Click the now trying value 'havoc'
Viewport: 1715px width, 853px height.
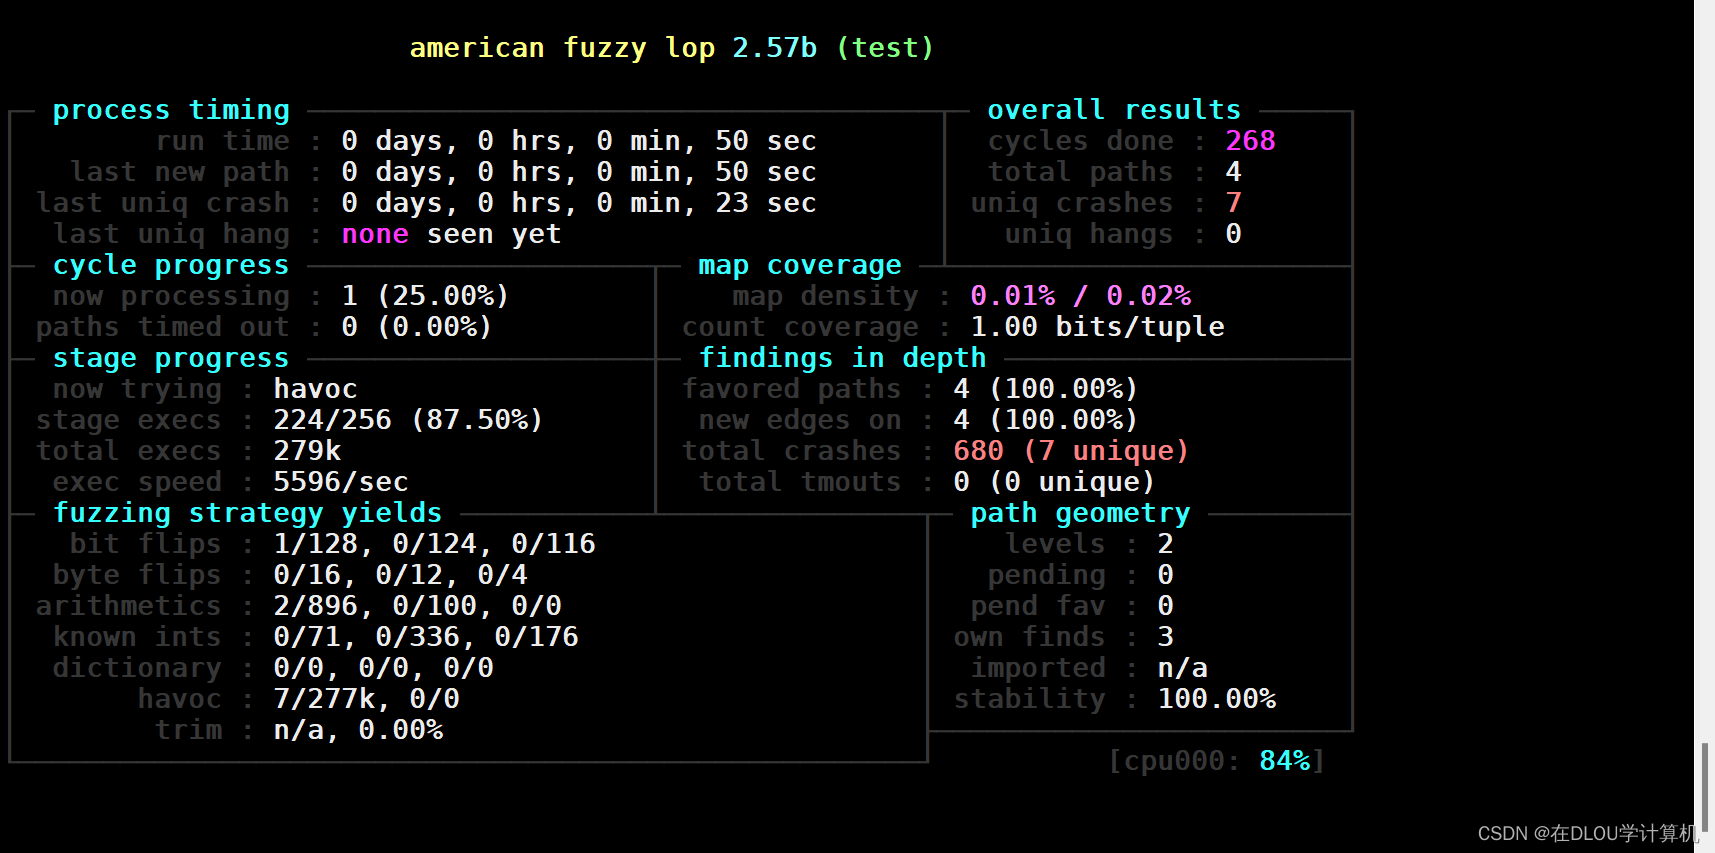315,389
